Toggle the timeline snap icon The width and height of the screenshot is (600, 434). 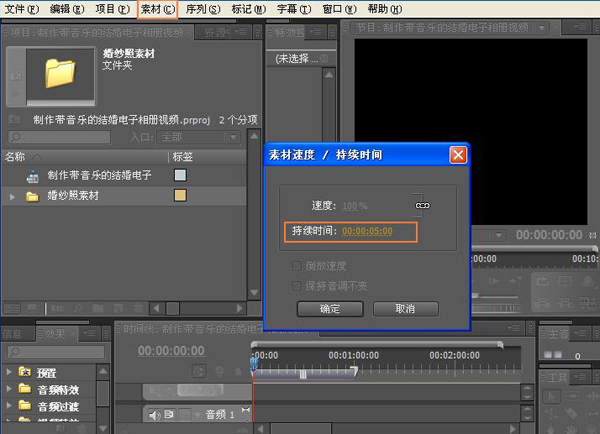pyautogui.click(x=199, y=371)
